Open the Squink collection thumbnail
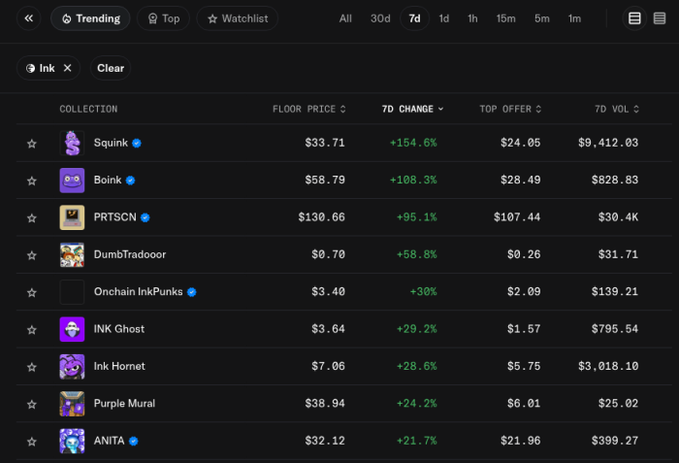 [72, 143]
